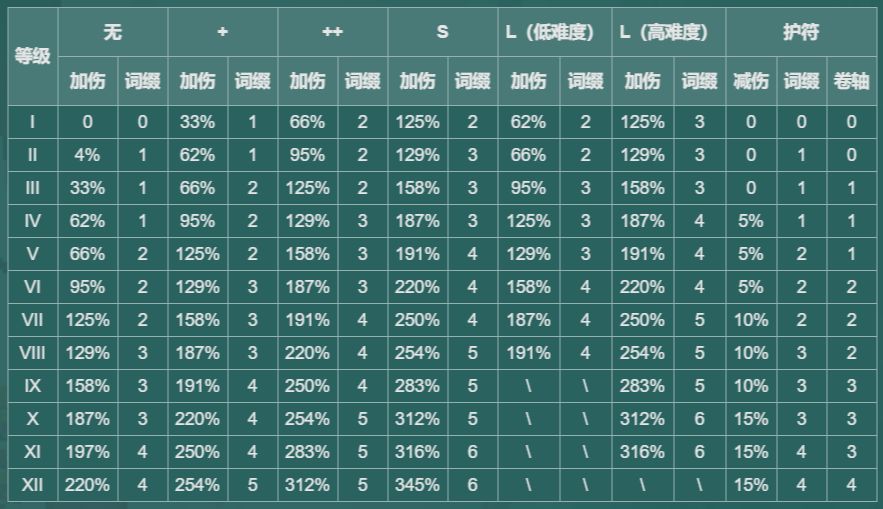Select the 无 column group header
This screenshot has width=883, height=509.
(x=112, y=32)
